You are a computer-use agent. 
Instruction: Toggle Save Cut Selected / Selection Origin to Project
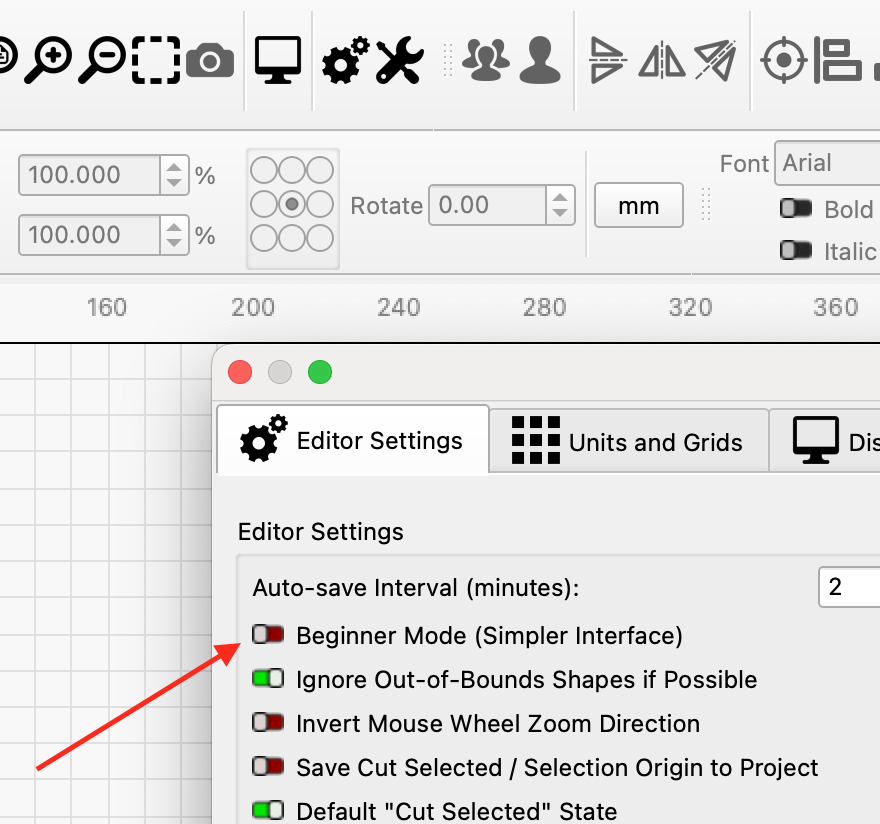click(268, 766)
